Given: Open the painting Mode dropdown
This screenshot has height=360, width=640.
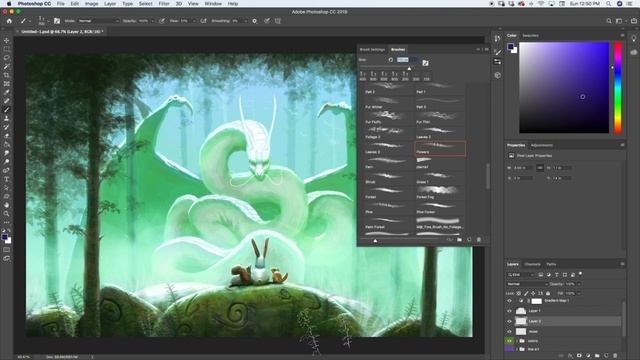Looking at the screenshot, I should pyautogui.click(x=98, y=21).
